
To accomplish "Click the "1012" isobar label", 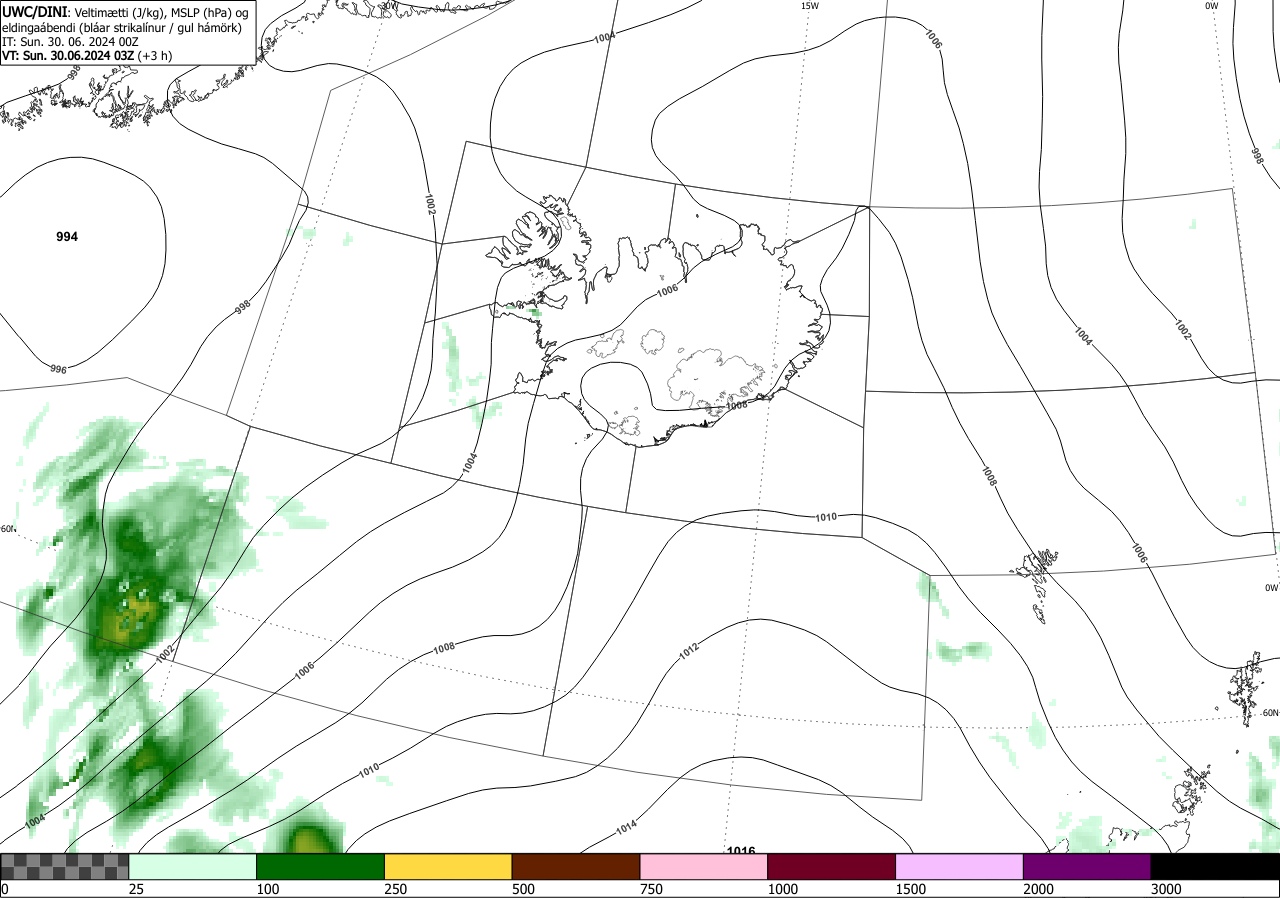I will (x=689, y=652).
